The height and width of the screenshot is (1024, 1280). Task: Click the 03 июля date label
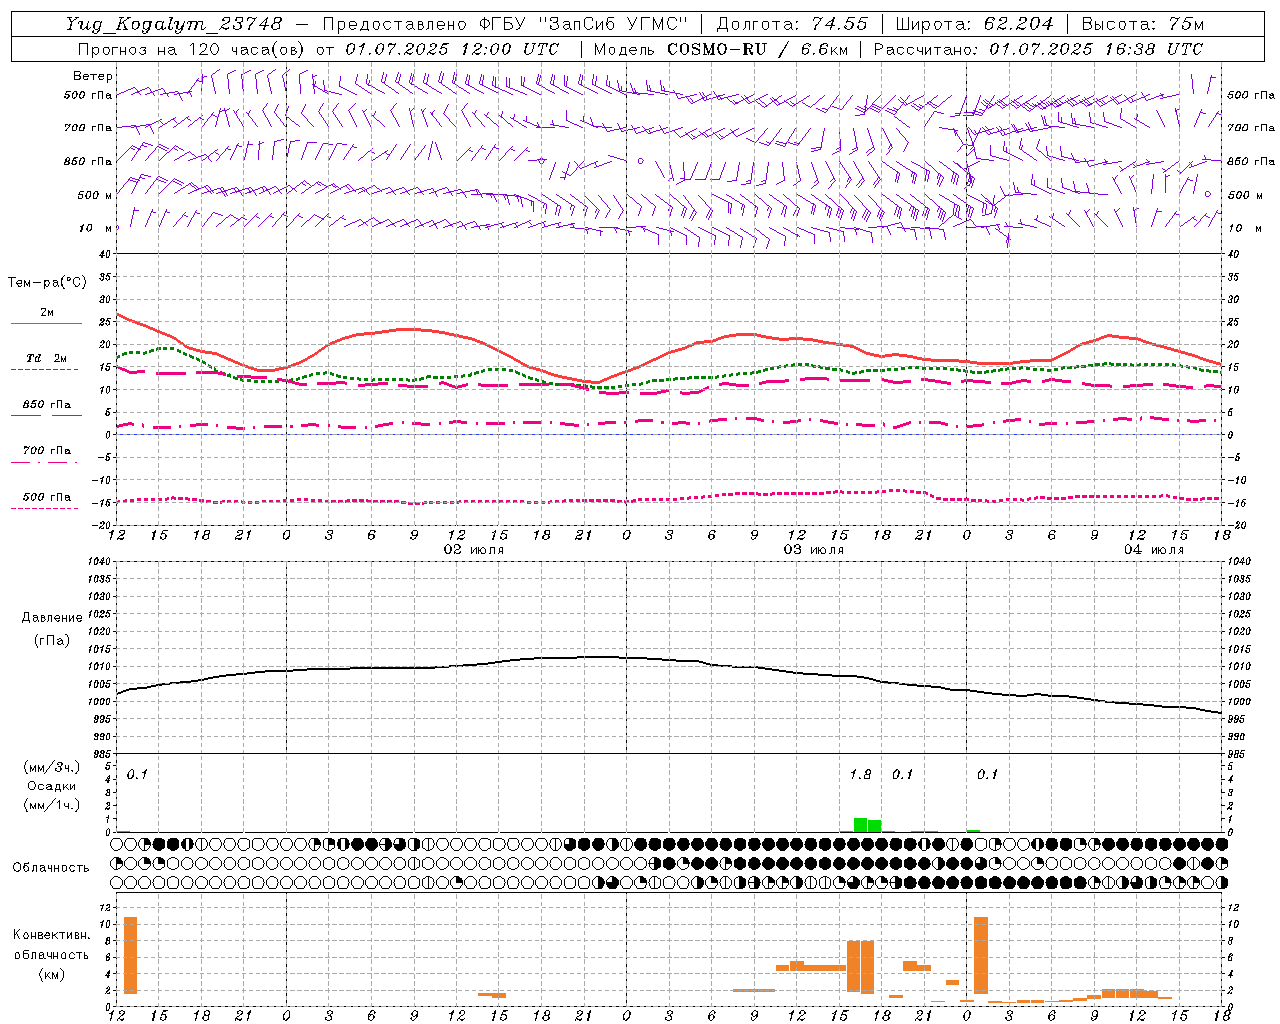[x=814, y=550]
